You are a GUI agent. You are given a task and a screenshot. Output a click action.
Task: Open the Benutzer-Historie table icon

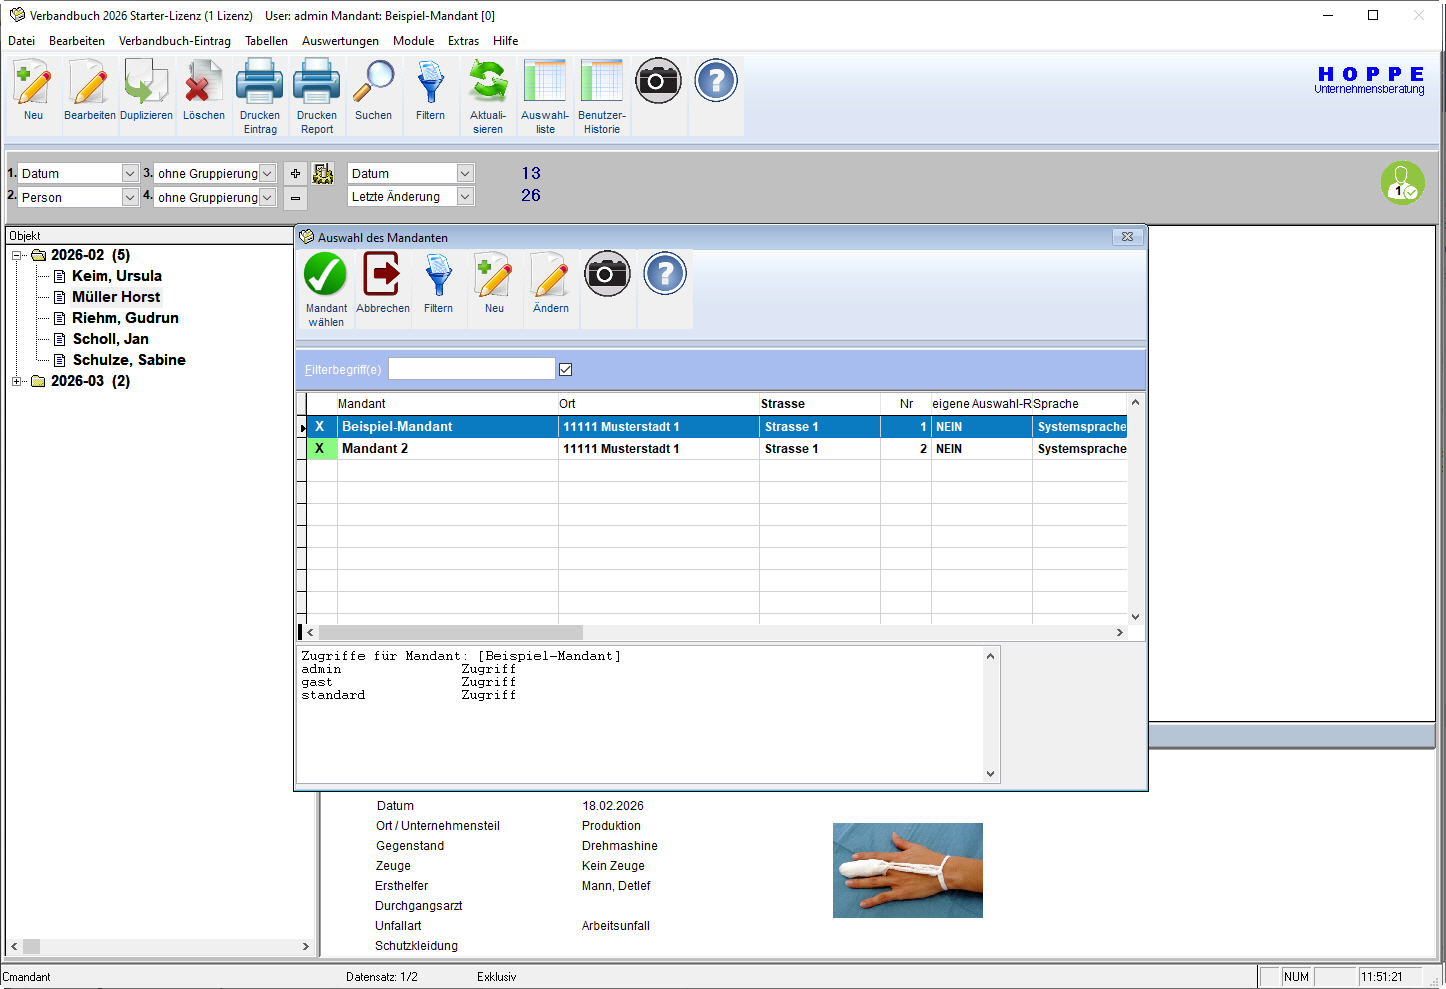tap(601, 84)
